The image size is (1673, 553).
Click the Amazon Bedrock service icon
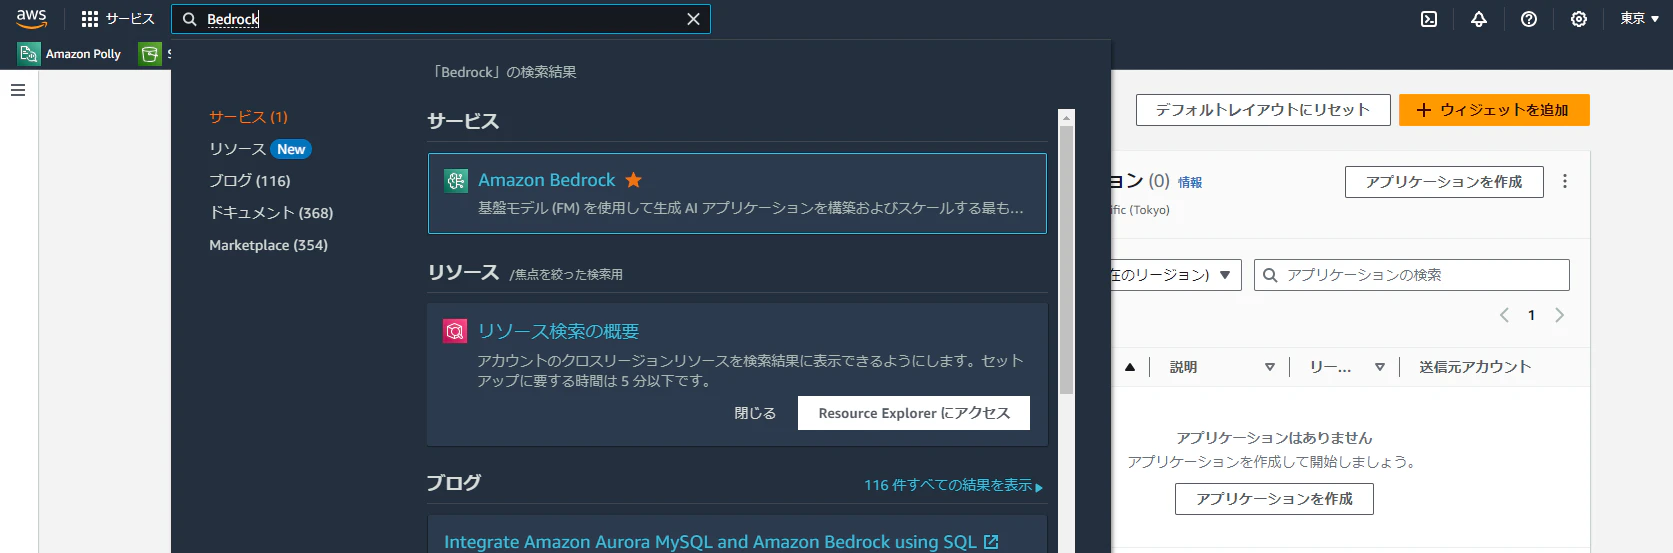pos(456,180)
